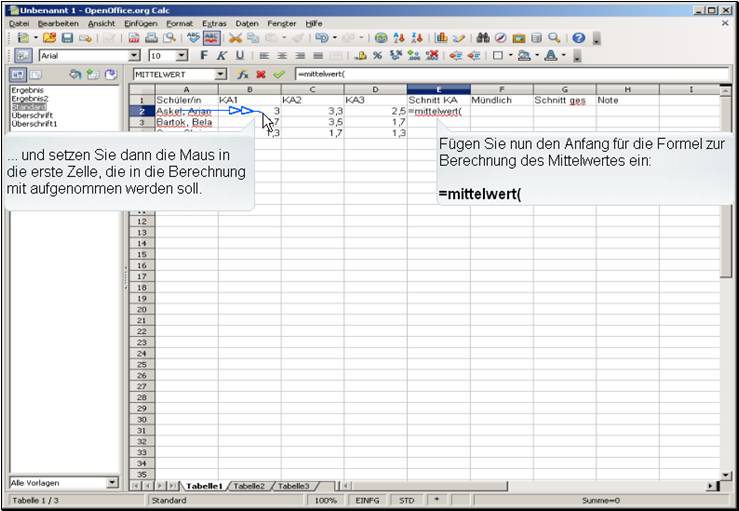Select Ergebnis style in the list
The height and width of the screenshot is (511, 739).
pyautogui.click(x=26, y=90)
